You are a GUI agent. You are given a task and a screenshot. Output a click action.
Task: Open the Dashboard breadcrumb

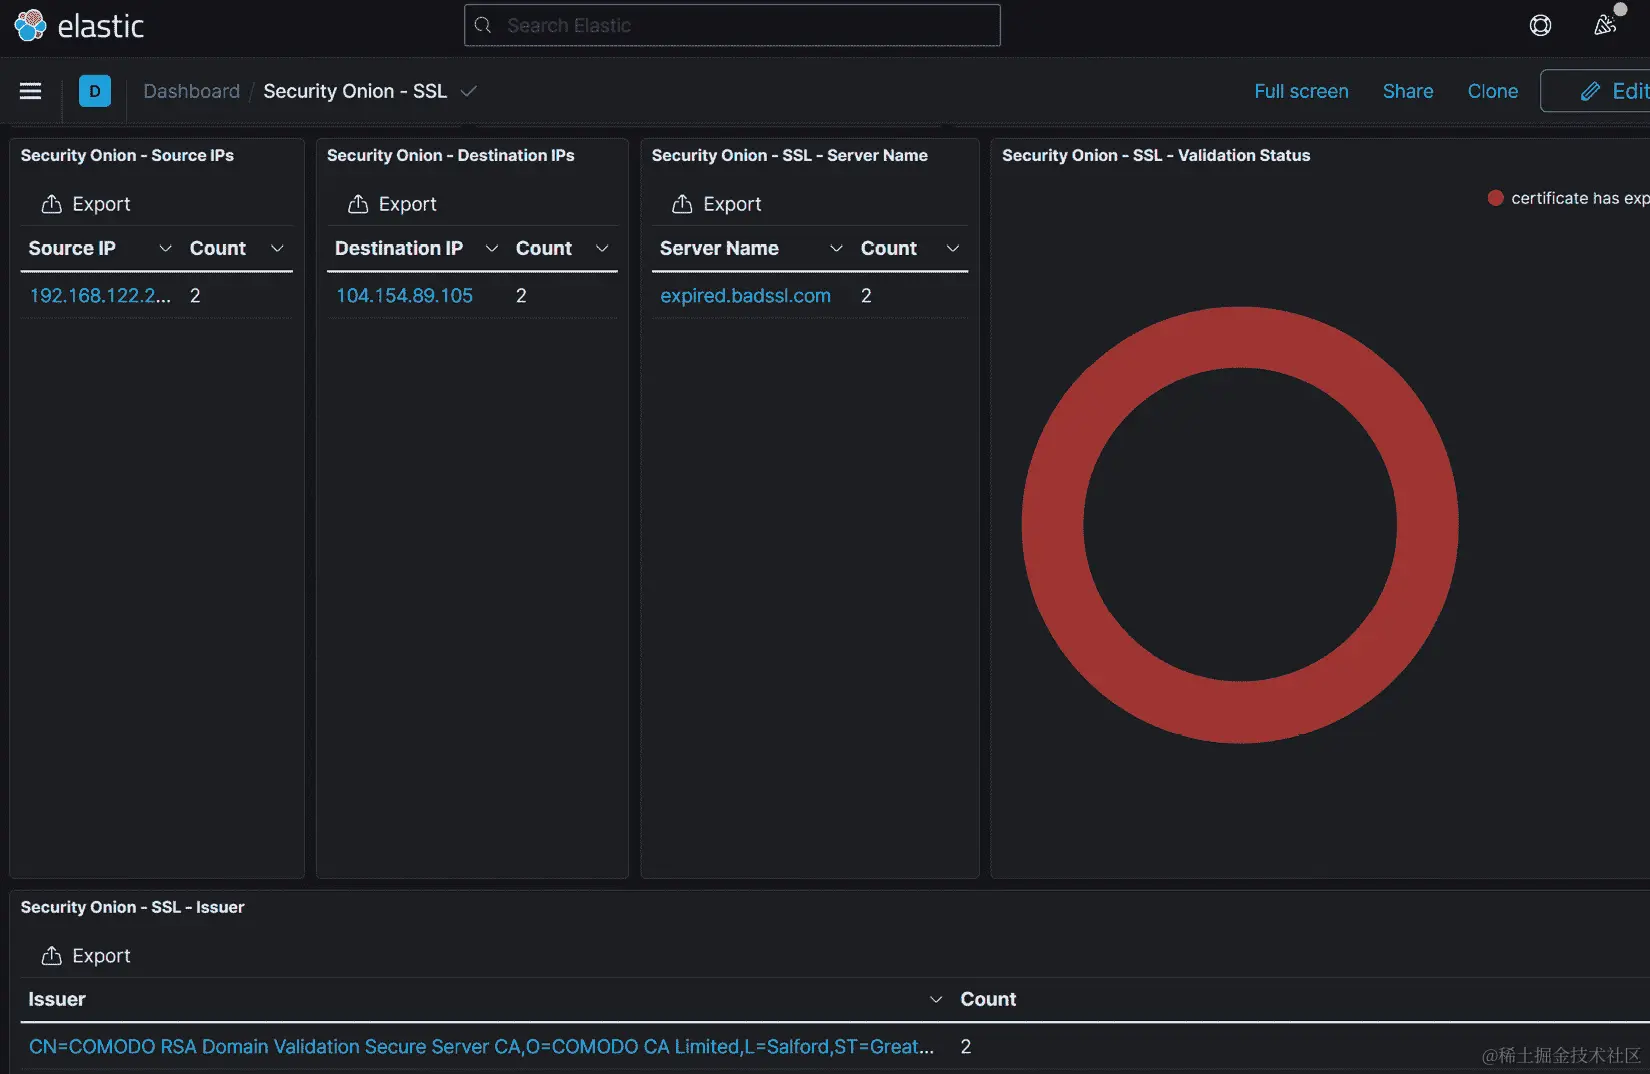click(192, 91)
